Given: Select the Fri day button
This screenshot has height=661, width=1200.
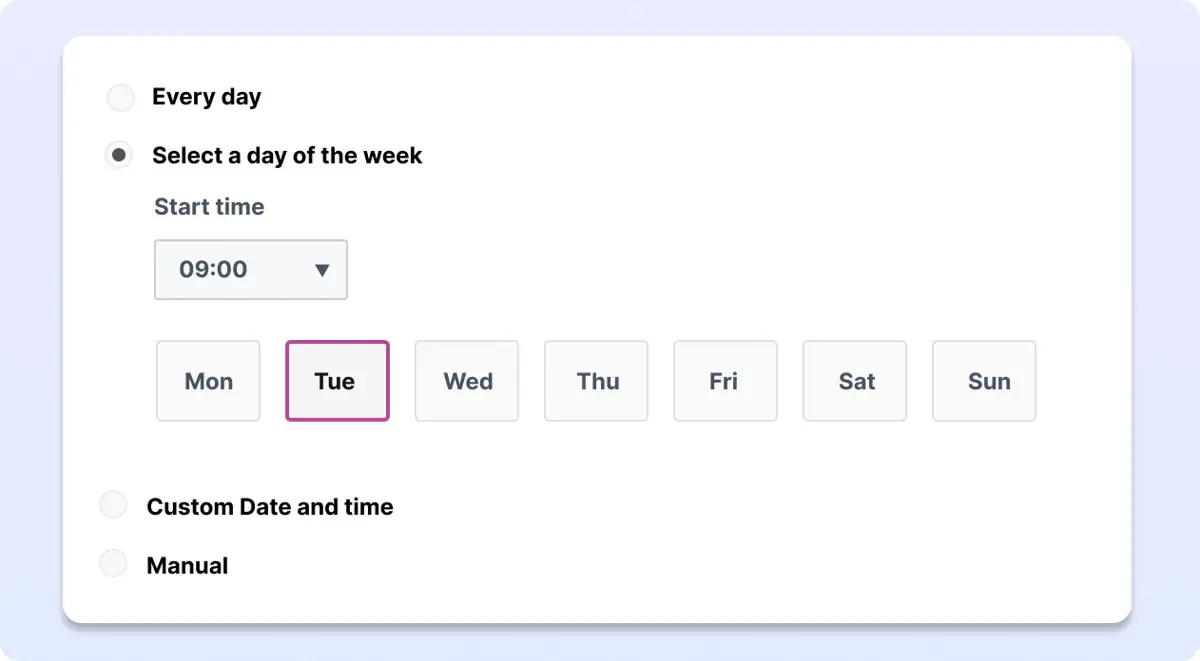Looking at the screenshot, I should tap(725, 381).
